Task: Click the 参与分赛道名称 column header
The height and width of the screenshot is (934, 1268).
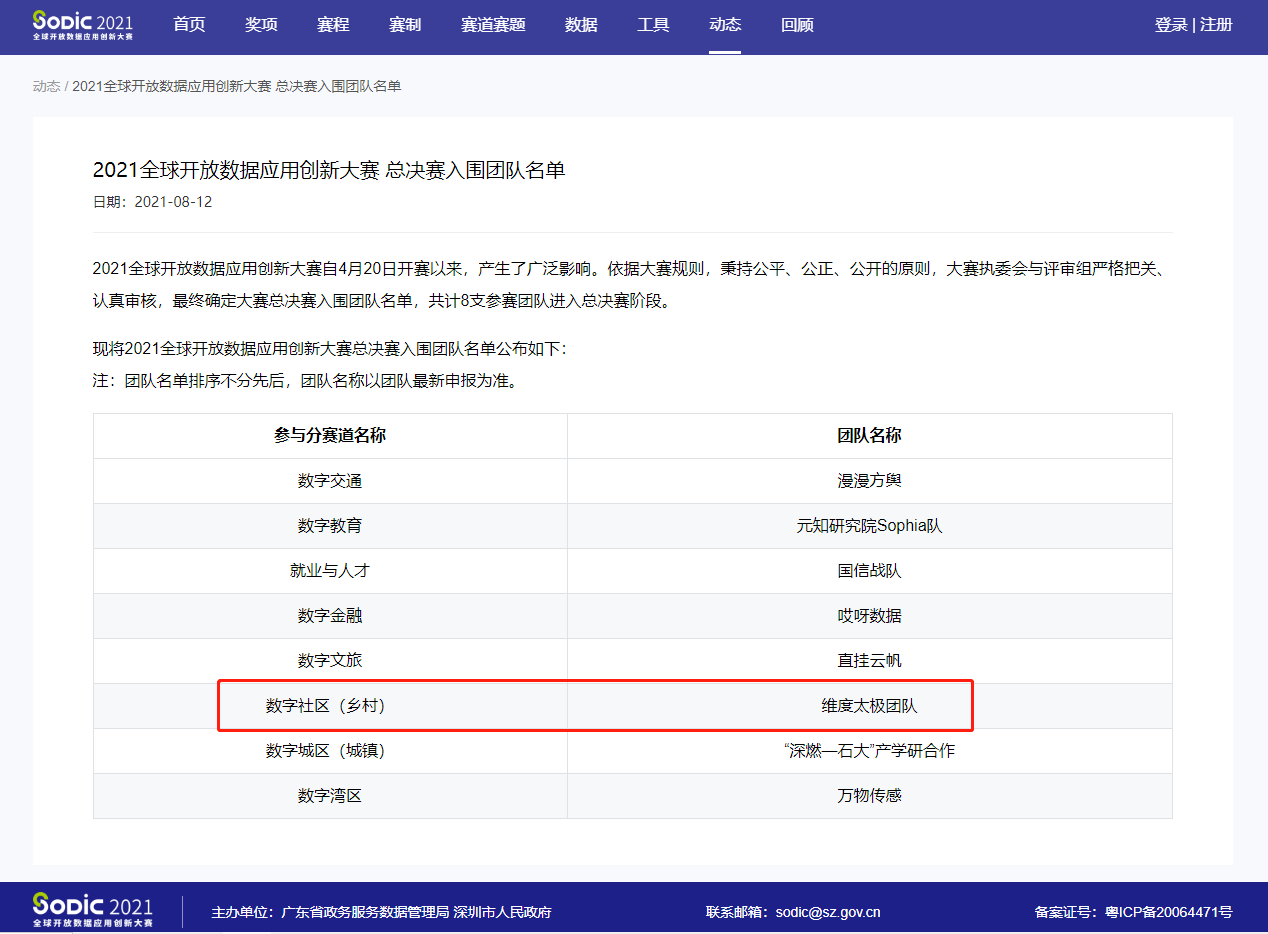Action: [x=330, y=436]
